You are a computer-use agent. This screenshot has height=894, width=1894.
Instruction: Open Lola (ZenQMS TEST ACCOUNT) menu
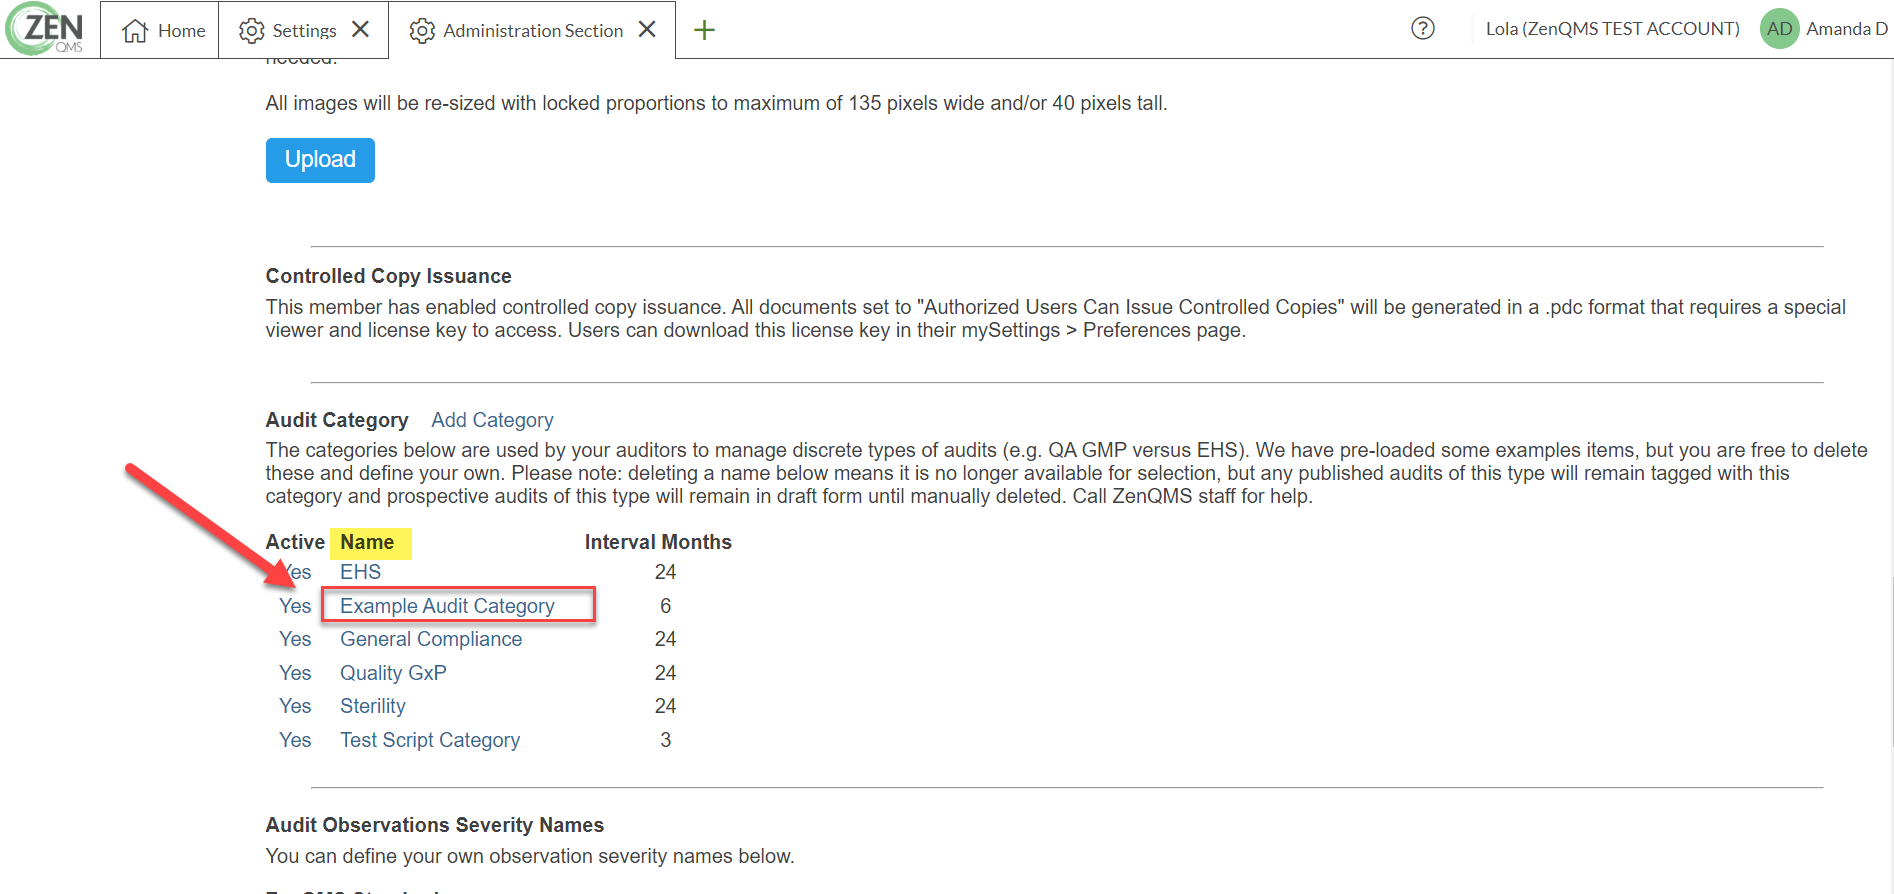(x=1612, y=29)
